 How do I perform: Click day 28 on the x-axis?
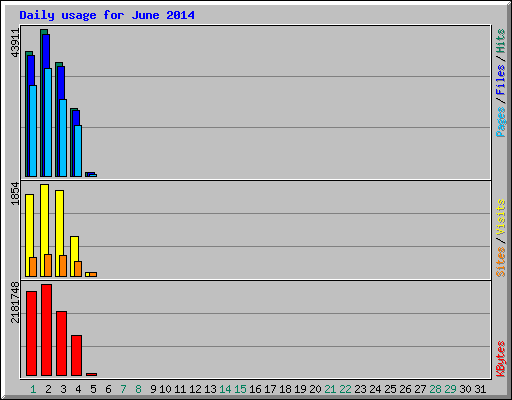[435, 389]
